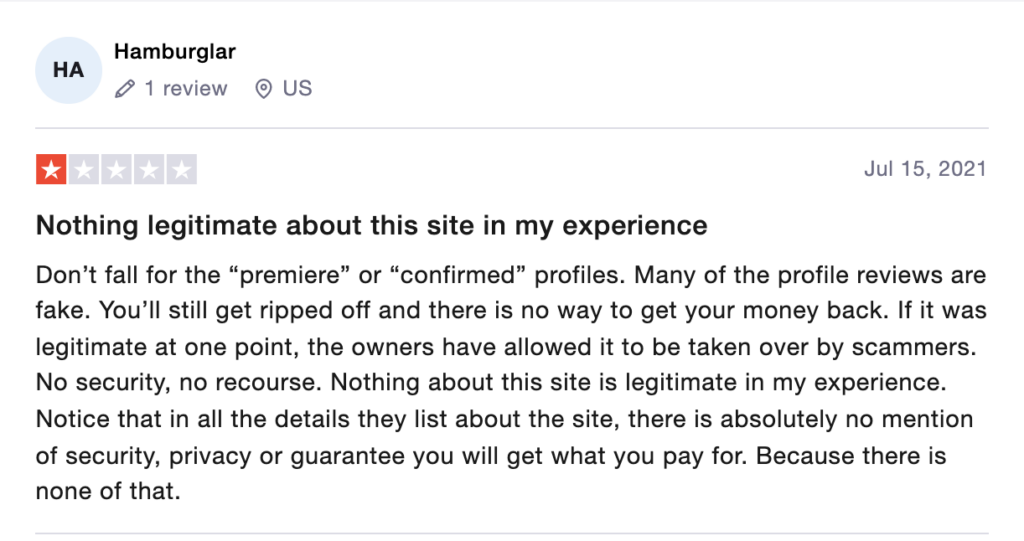Click the 'none of that.' closing line

(x=108, y=491)
